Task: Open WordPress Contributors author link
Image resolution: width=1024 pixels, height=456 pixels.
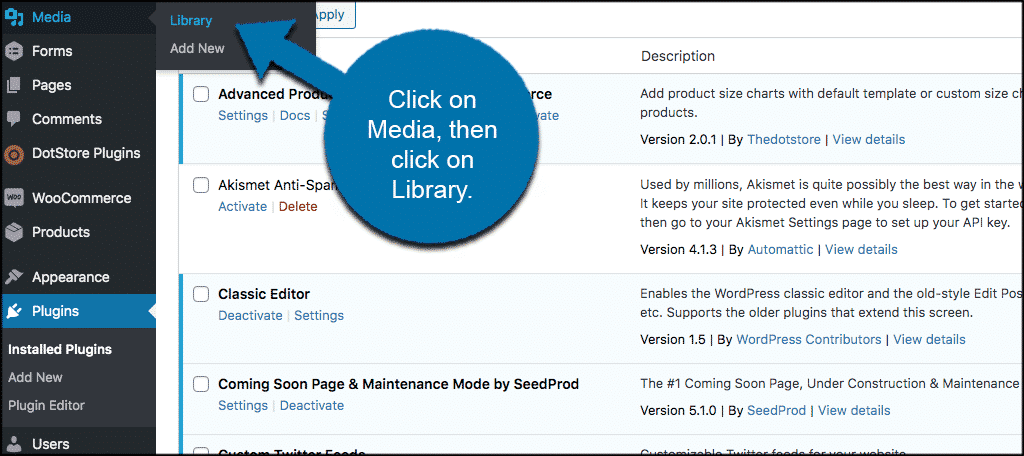Action: pyautogui.click(x=808, y=340)
